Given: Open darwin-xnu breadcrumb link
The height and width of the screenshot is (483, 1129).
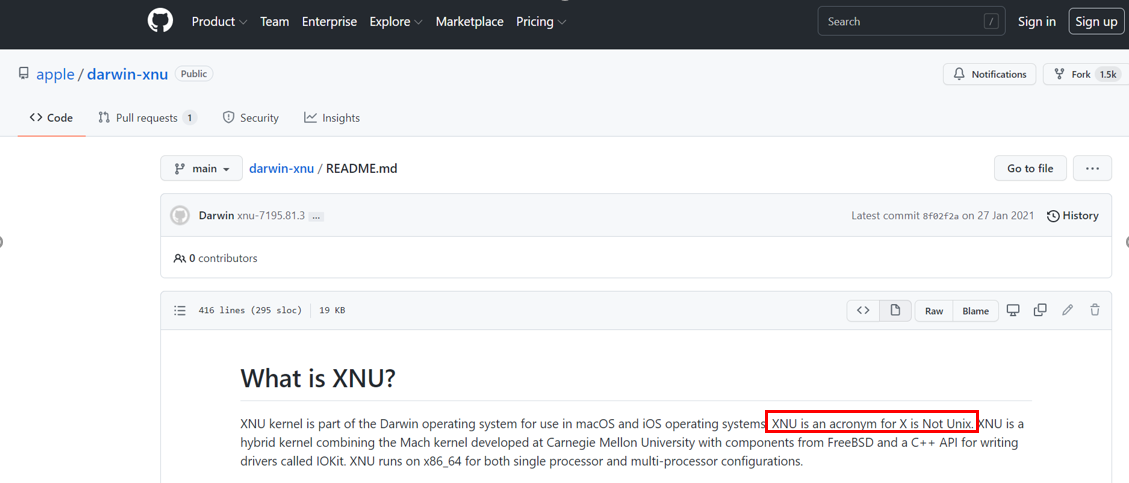Looking at the screenshot, I should tap(282, 168).
